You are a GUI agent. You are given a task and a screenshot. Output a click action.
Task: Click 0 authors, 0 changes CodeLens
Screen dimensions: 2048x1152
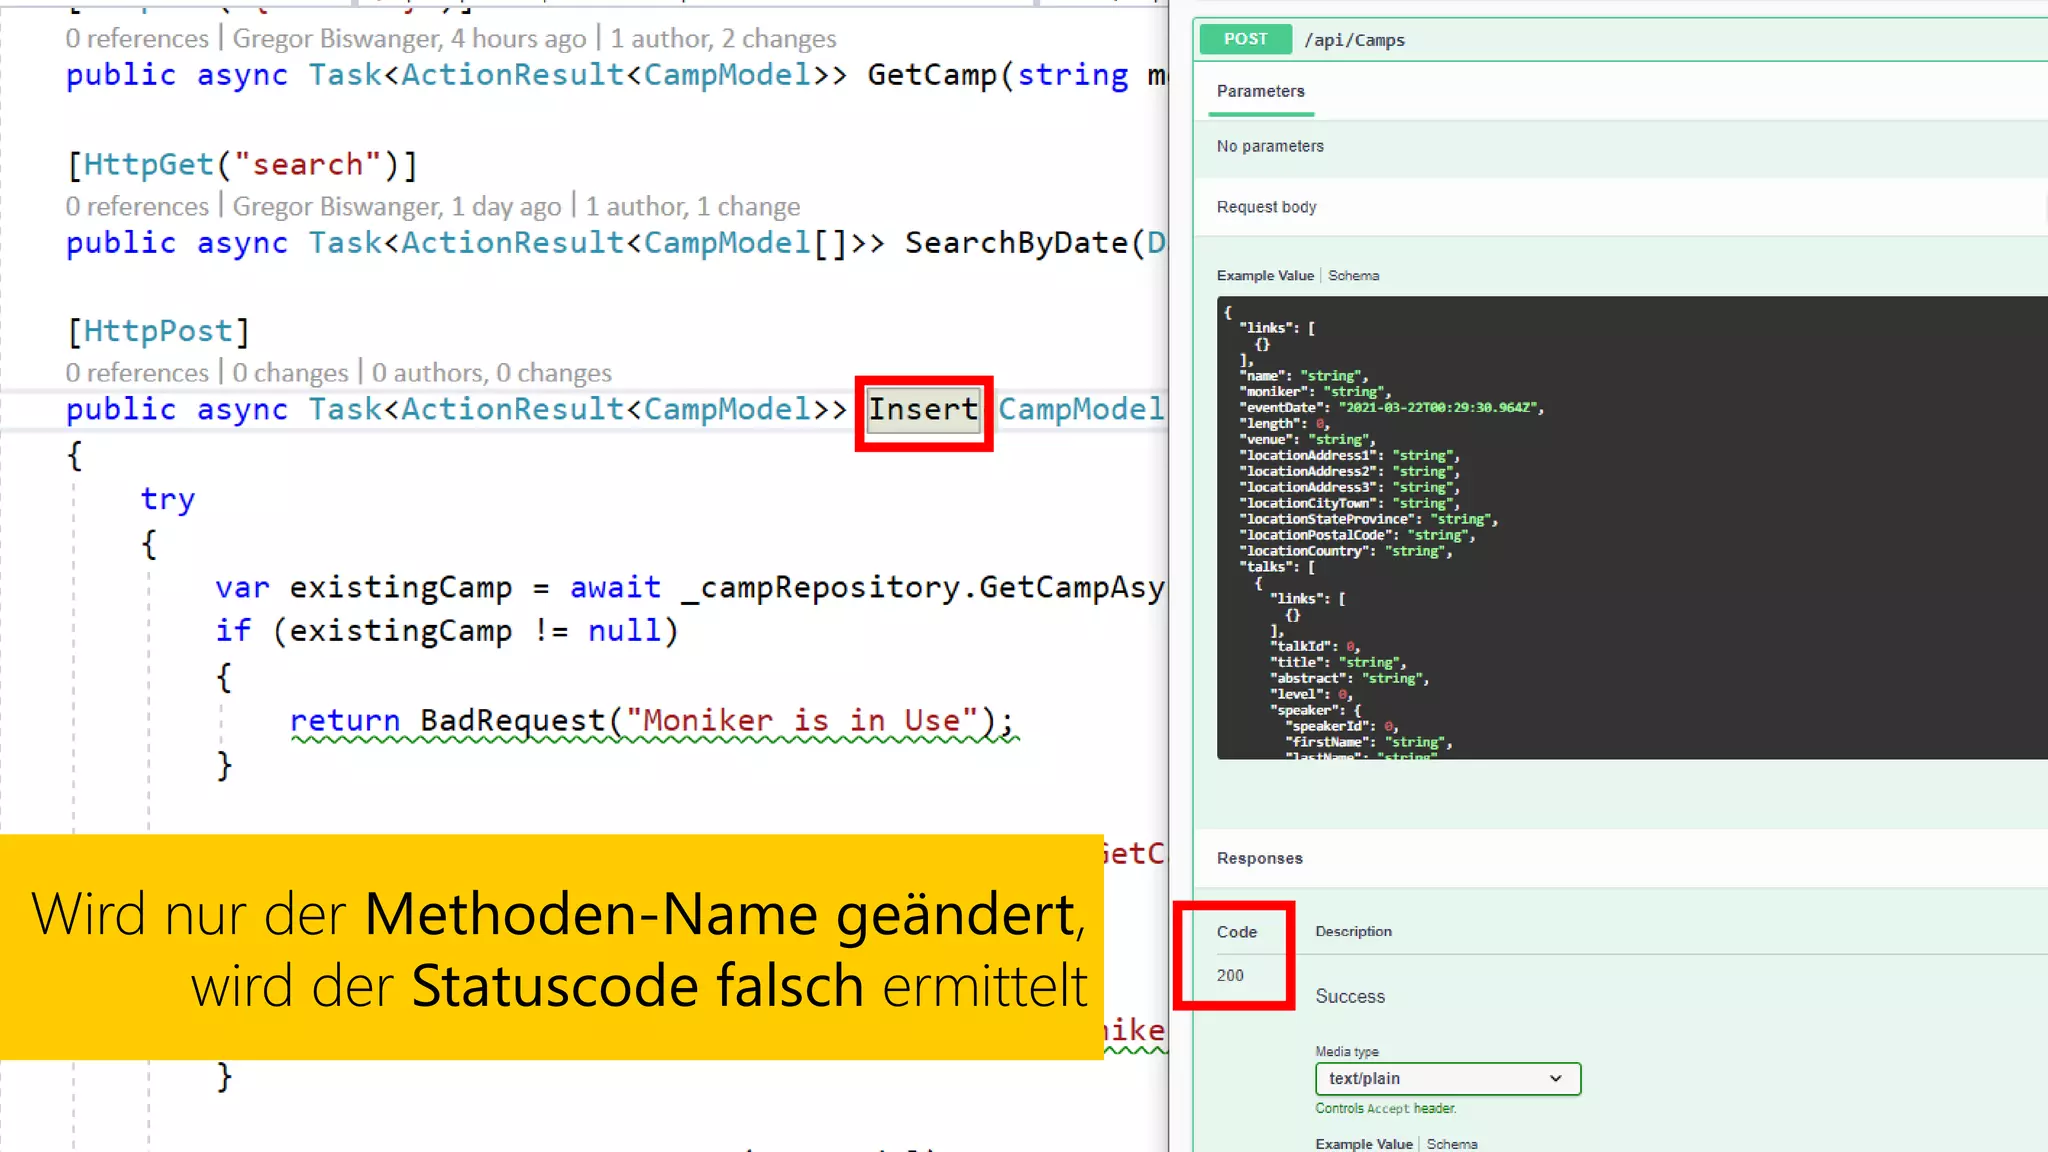pos(491,373)
